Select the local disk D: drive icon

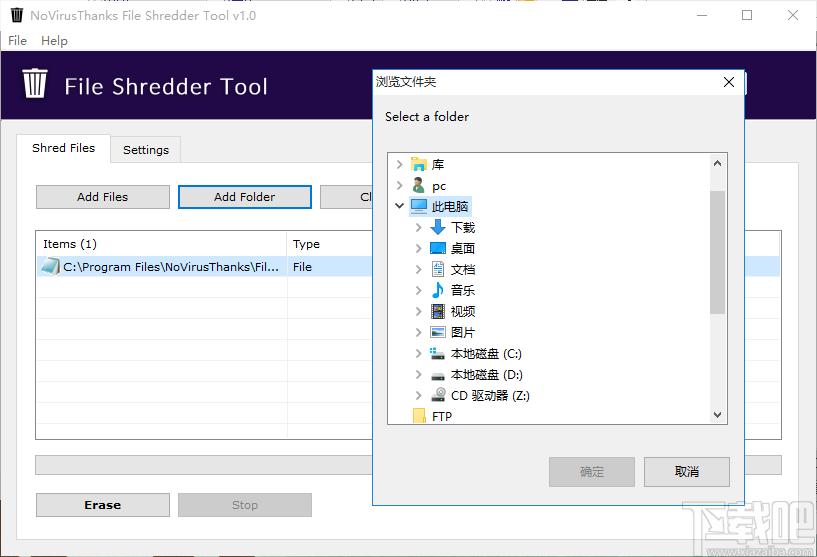(438, 375)
